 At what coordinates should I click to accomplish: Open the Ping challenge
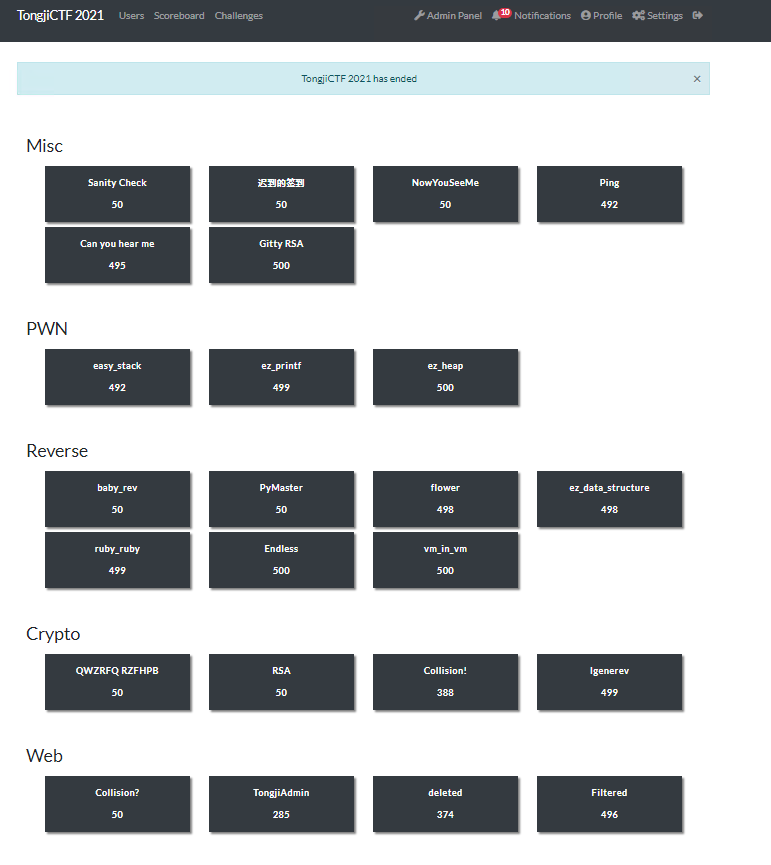(x=609, y=194)
